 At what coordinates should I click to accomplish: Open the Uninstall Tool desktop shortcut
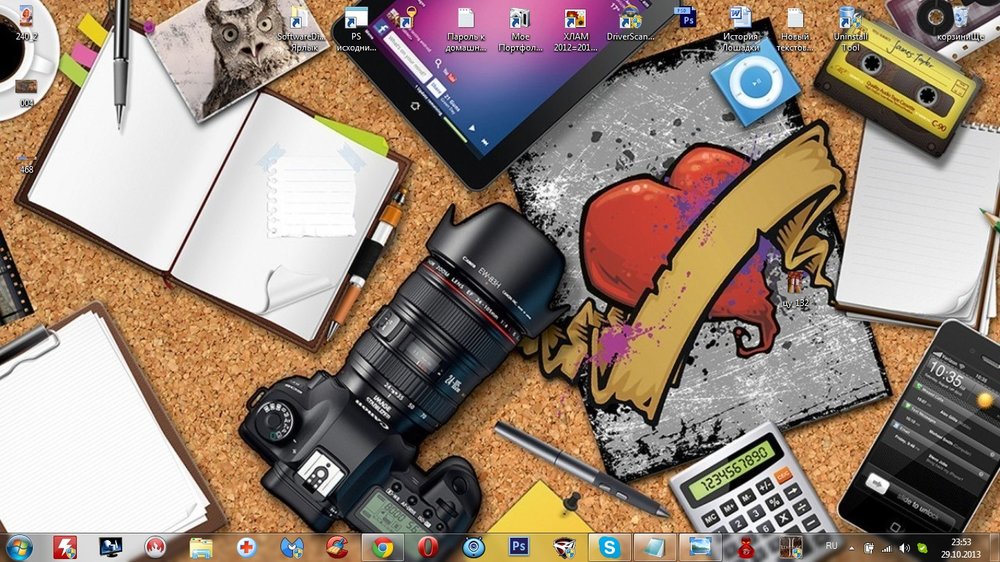click(848, 18)
